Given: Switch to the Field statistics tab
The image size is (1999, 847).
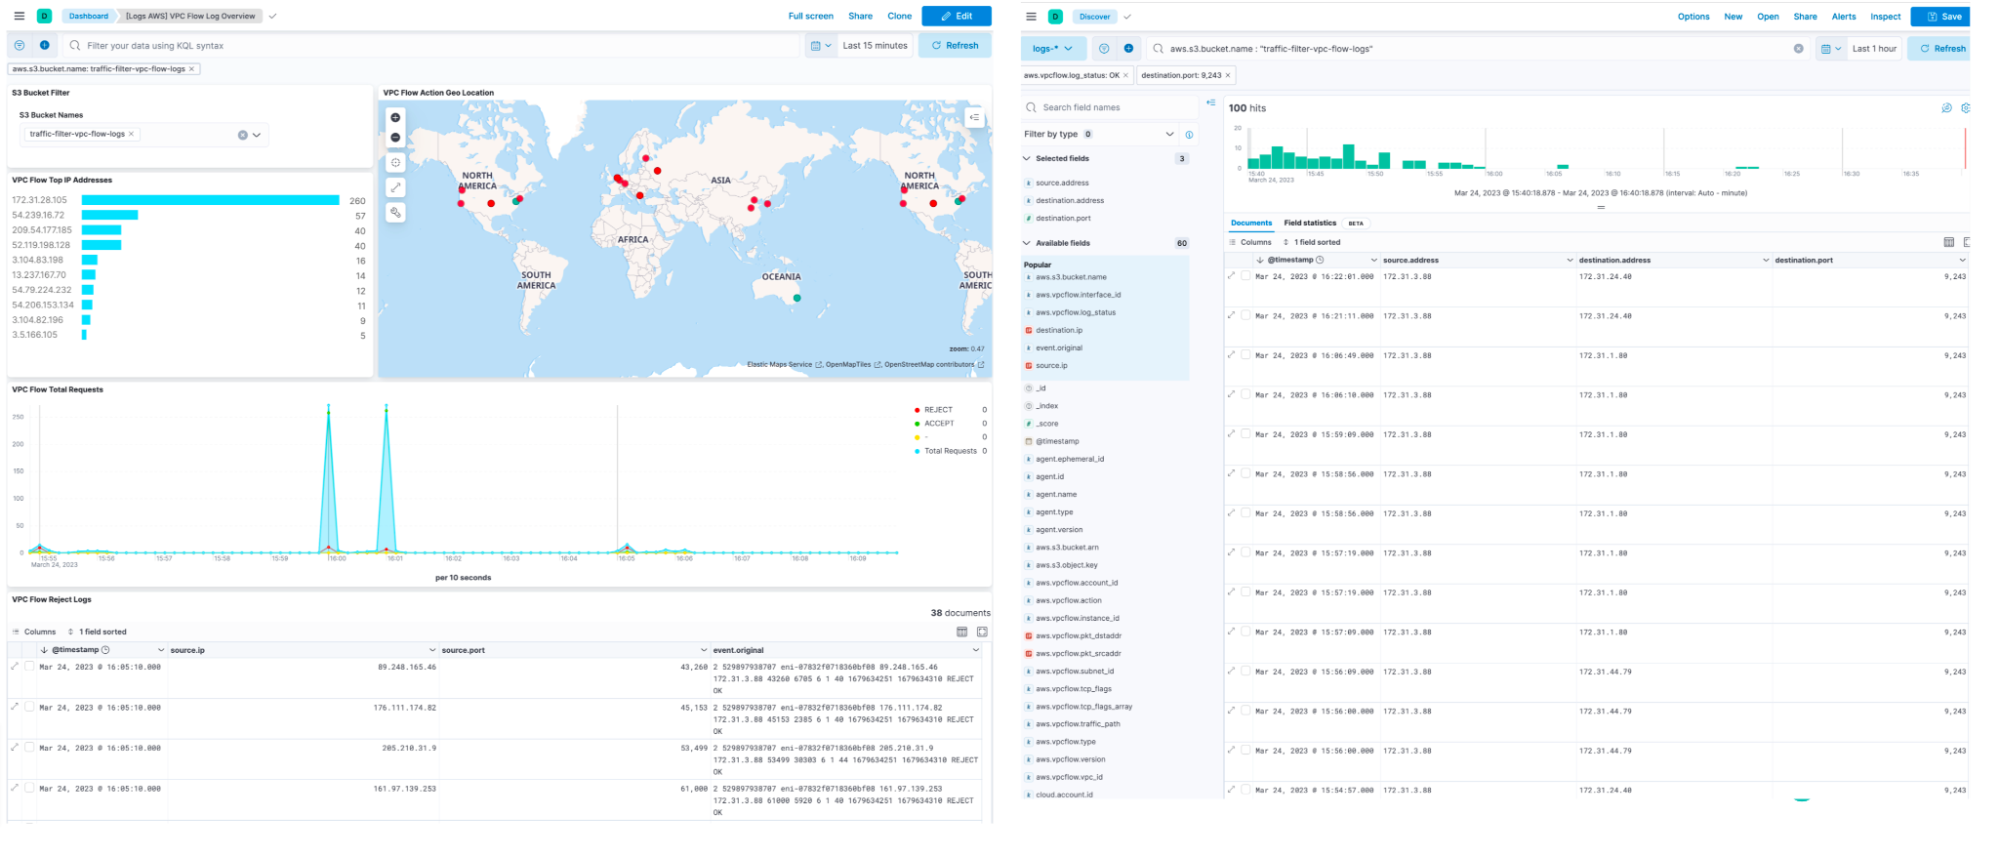Looking at the screenshot, I should pos(1310,223).
